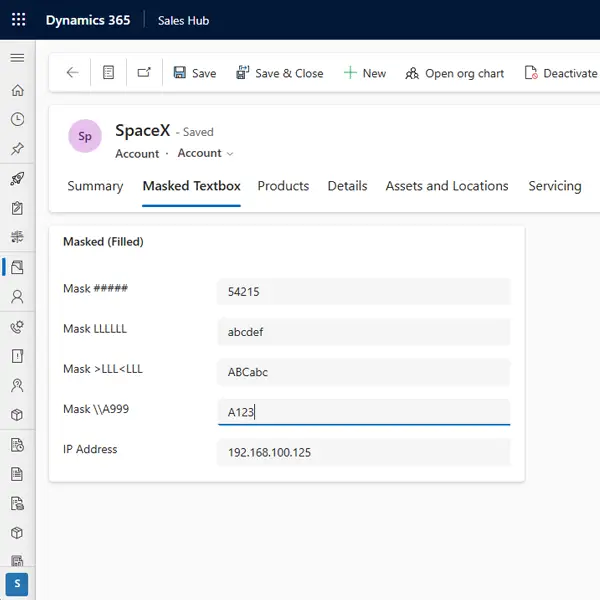This screenshot has width=600, height=600.
Task: Click the Mask >LLL<LLL label
Action: tap(103, 369)
